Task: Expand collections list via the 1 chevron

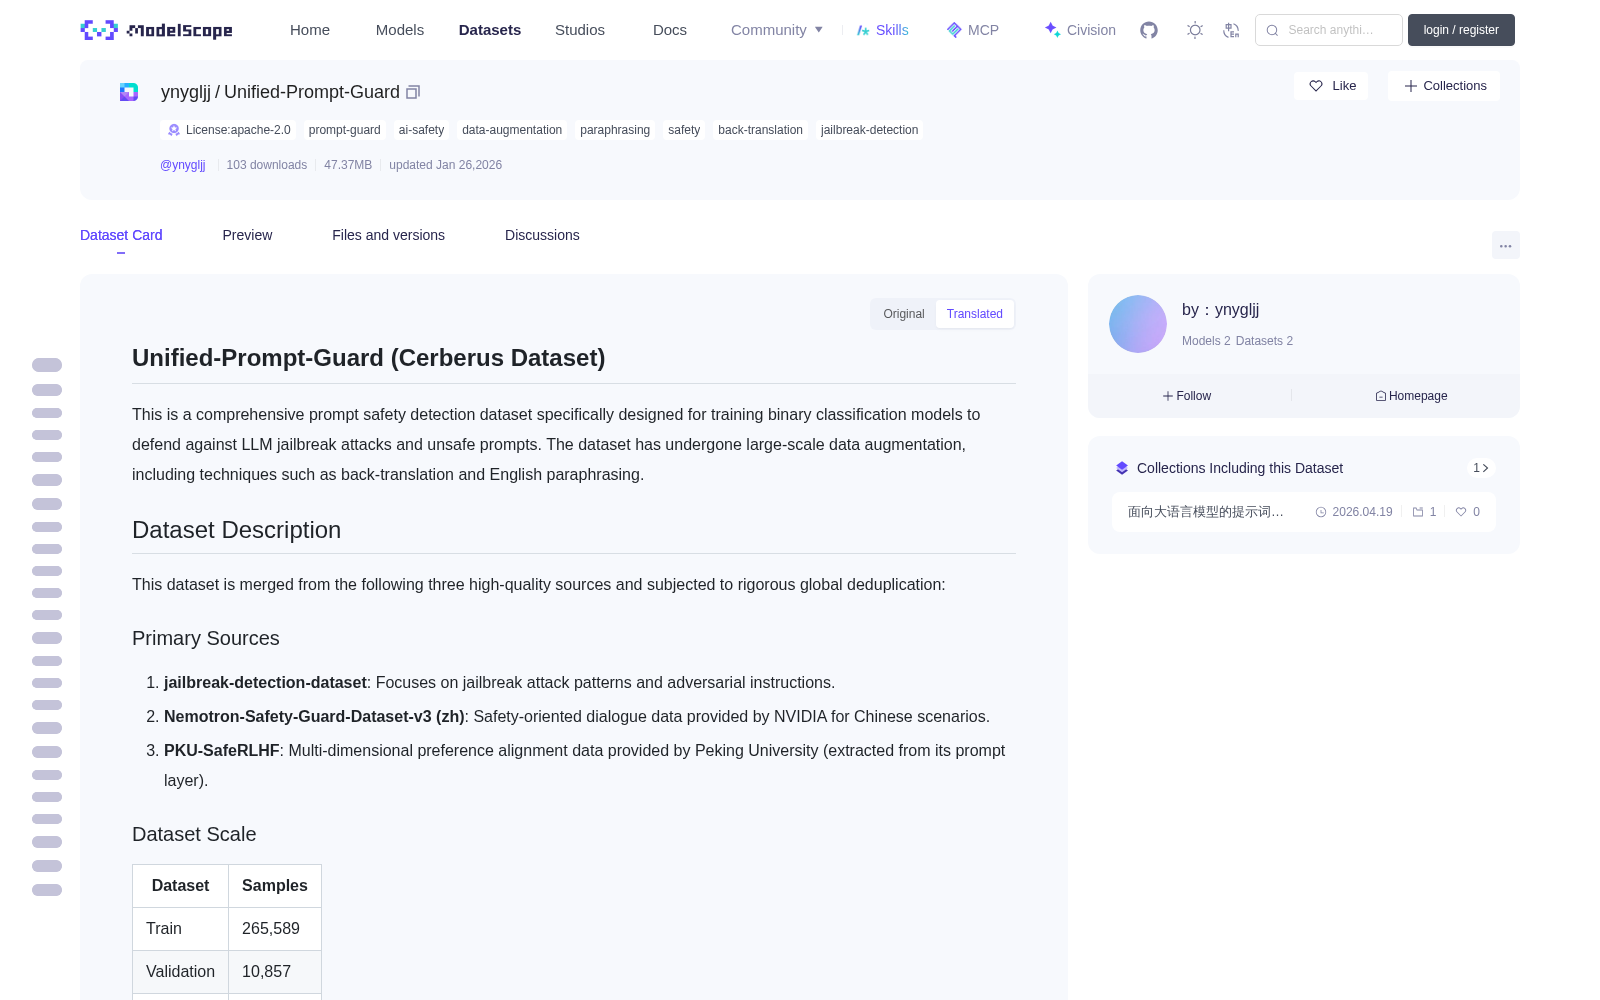Action: coord(1481,468)
